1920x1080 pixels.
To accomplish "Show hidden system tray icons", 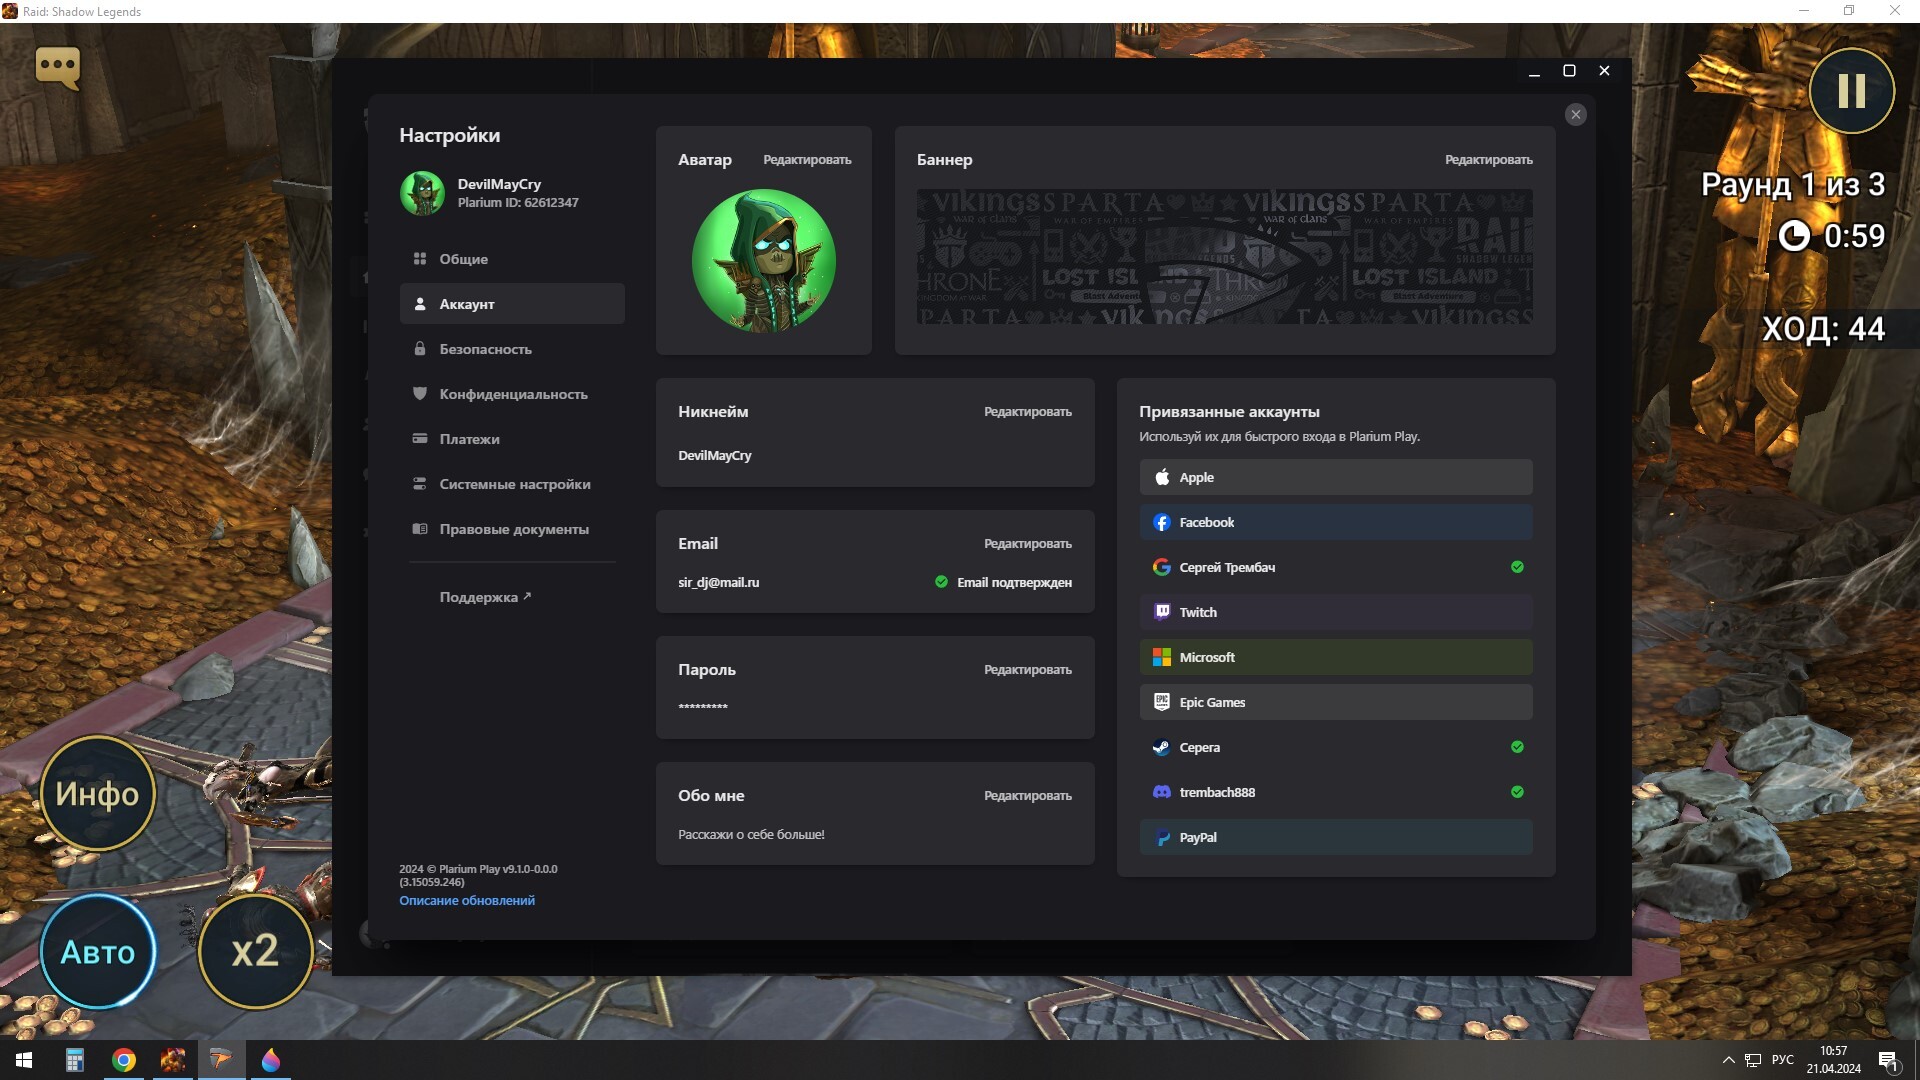I will click(1728, 1060).
